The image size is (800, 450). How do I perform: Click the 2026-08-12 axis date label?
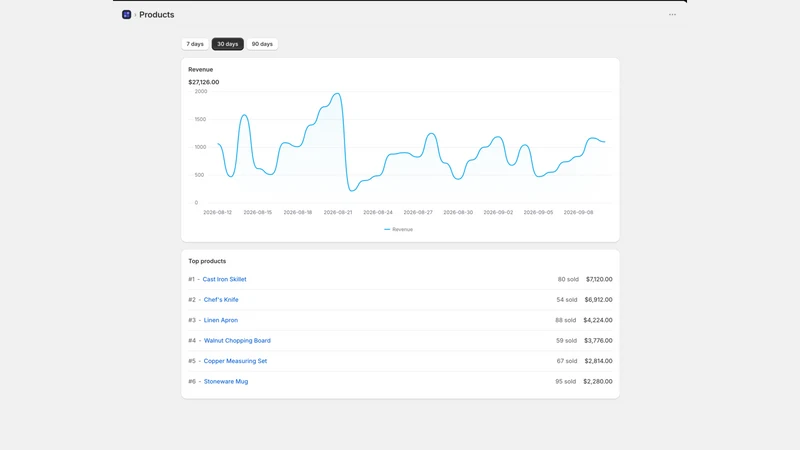coord(217,212)
